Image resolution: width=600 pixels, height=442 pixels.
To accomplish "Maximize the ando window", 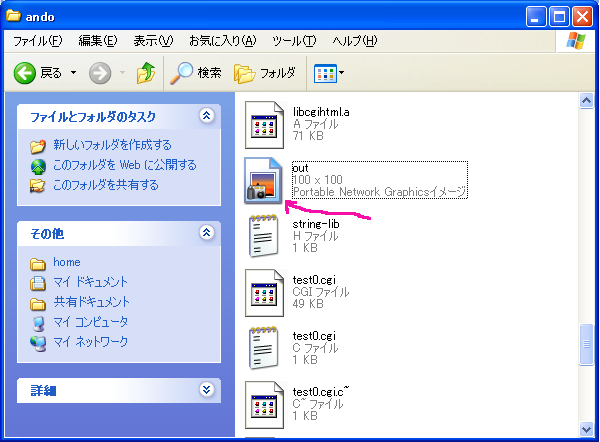I will [559, 17].
